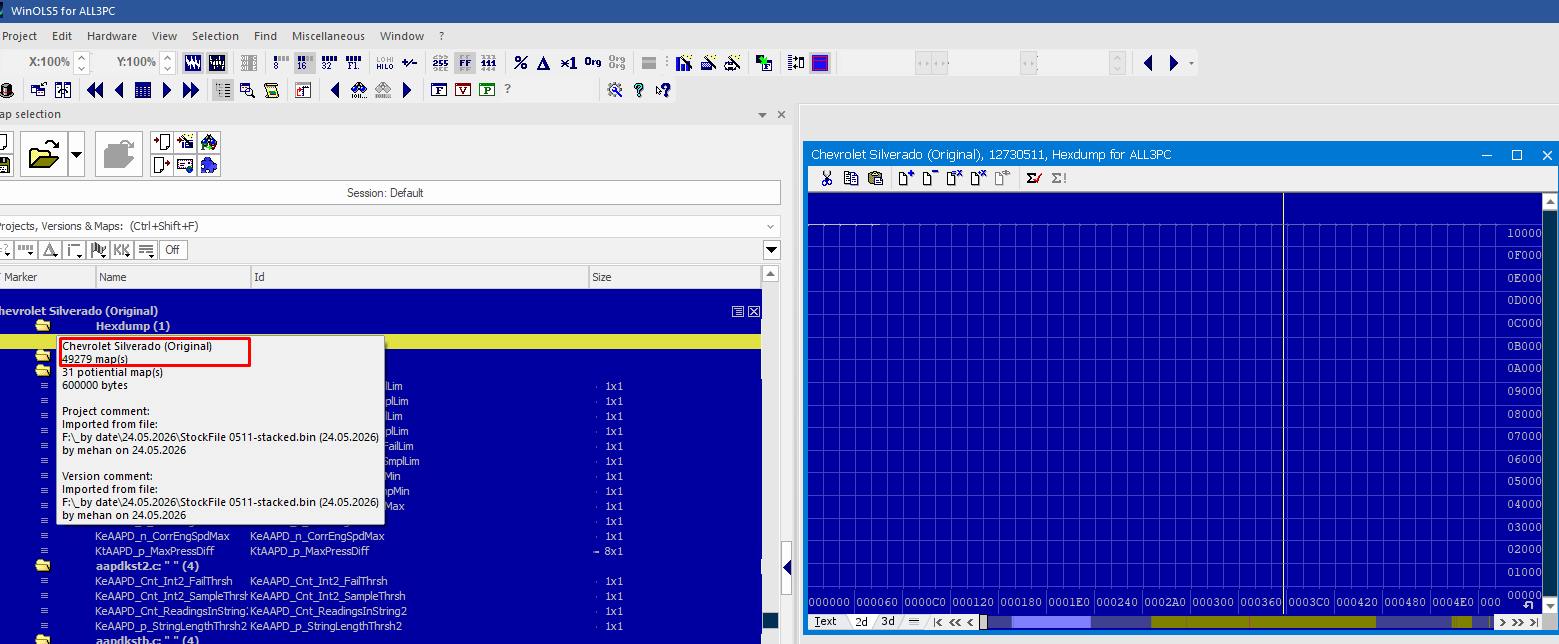
Task: Click the import file icon
Action: 161,142
